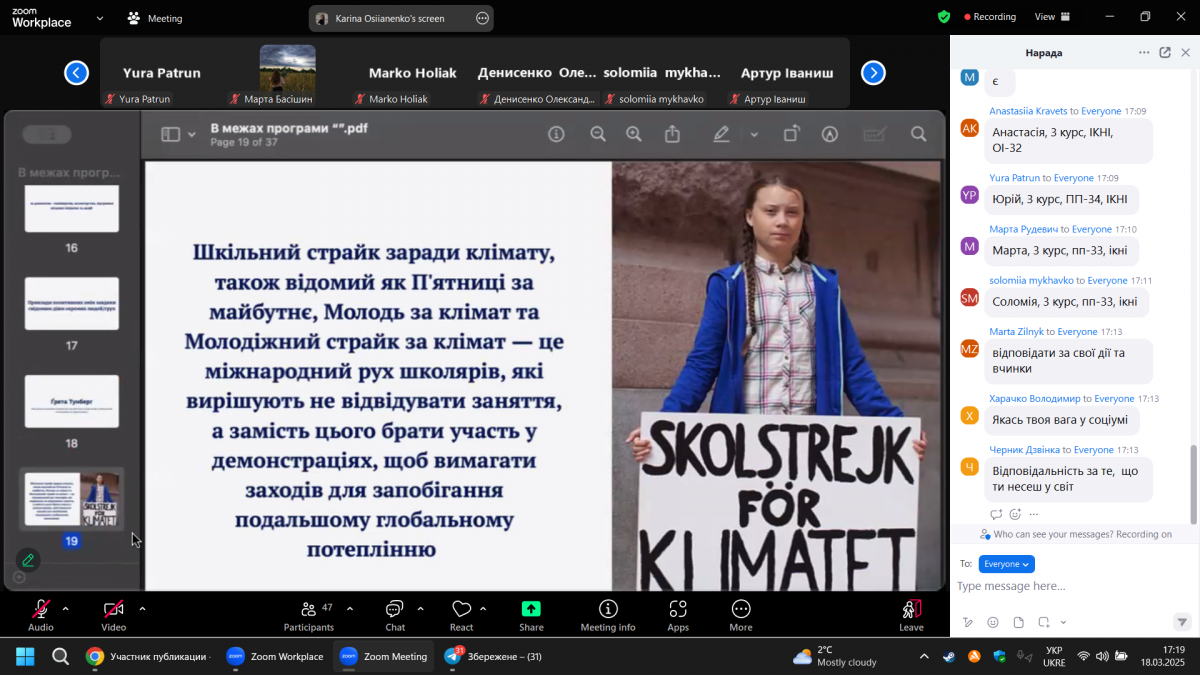Click the file attachment icon in chat
The width and height of the screenshot is (1200, 675).
(1017, 621)
